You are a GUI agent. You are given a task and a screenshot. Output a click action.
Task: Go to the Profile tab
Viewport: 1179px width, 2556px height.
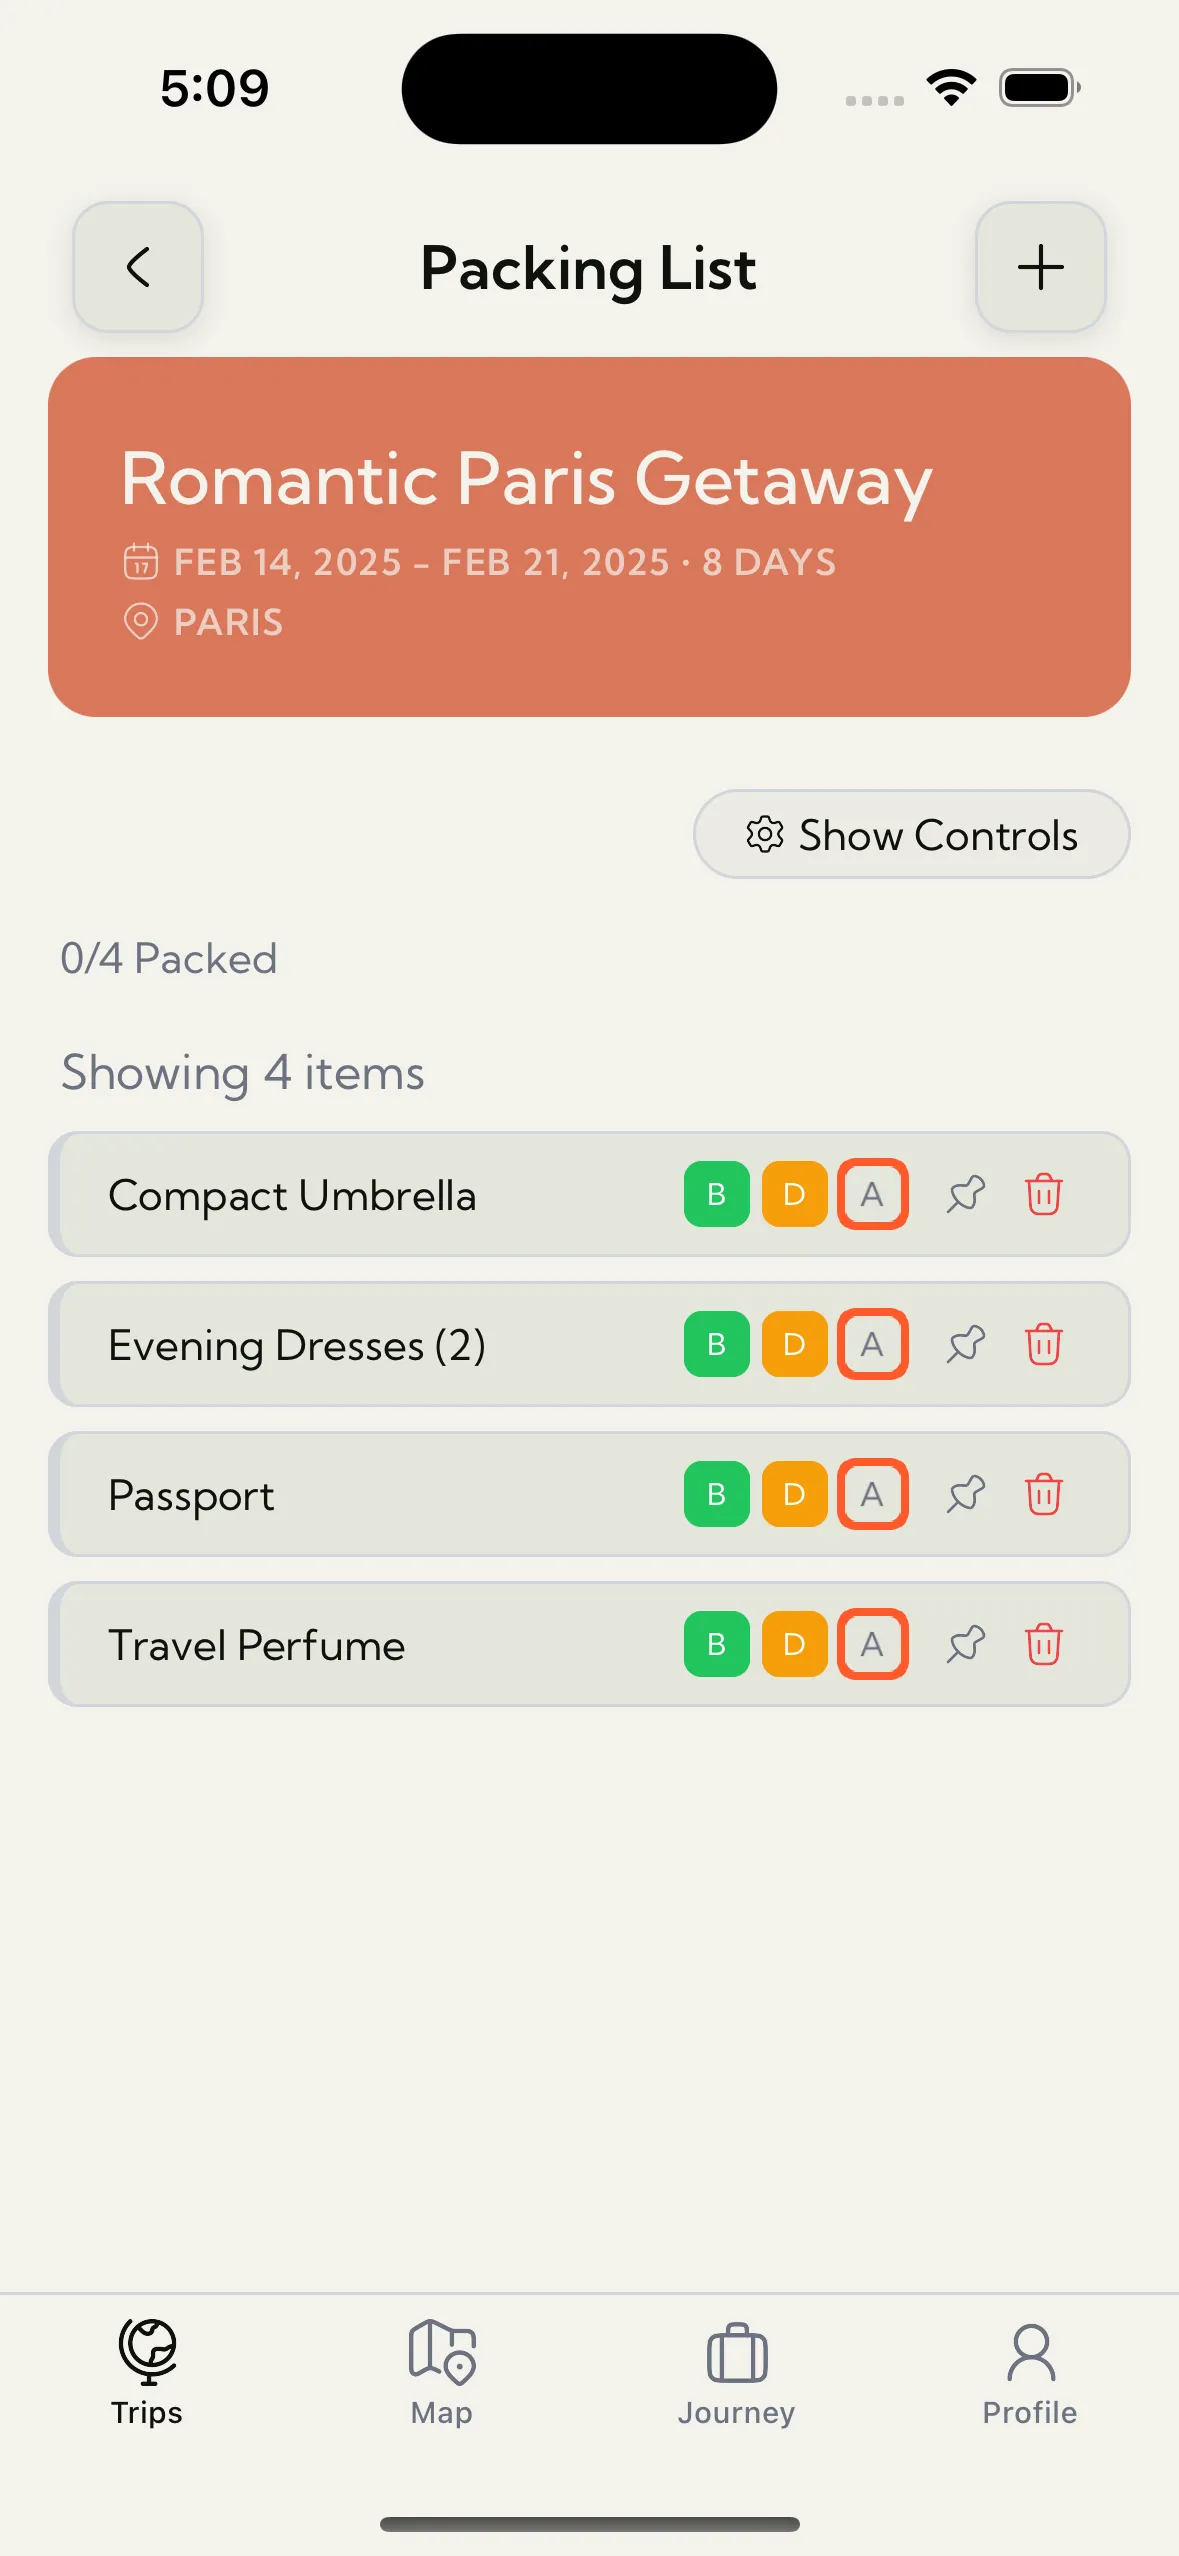click(1030, 2372)
